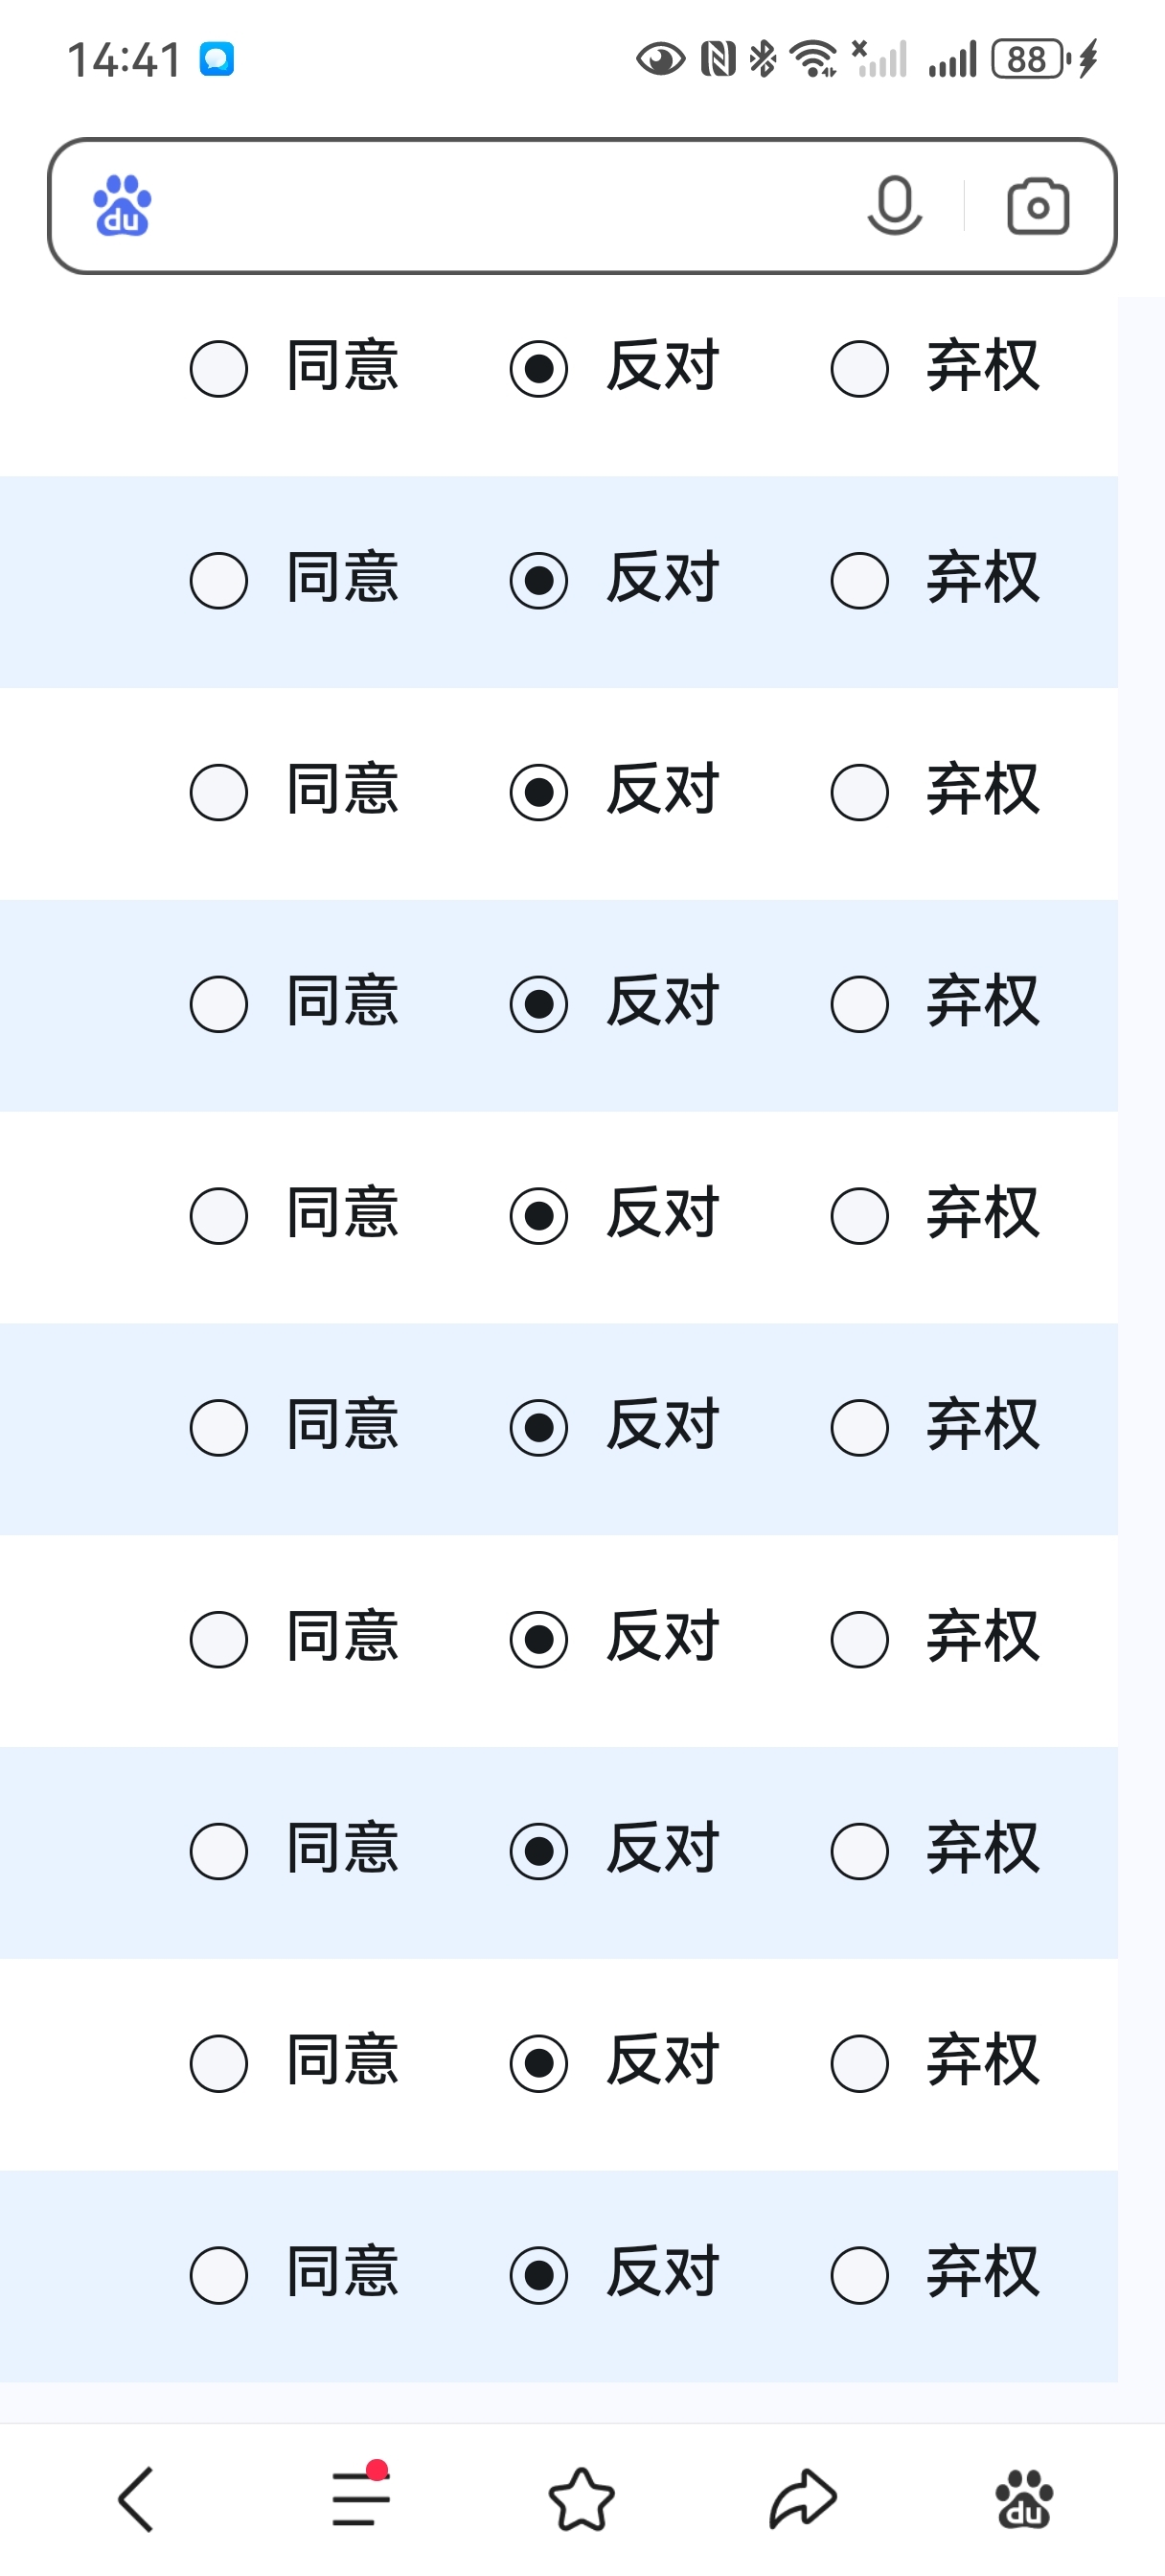
Task: Select 弃权 radio in the eighth row
Action: pos(860,1852)
